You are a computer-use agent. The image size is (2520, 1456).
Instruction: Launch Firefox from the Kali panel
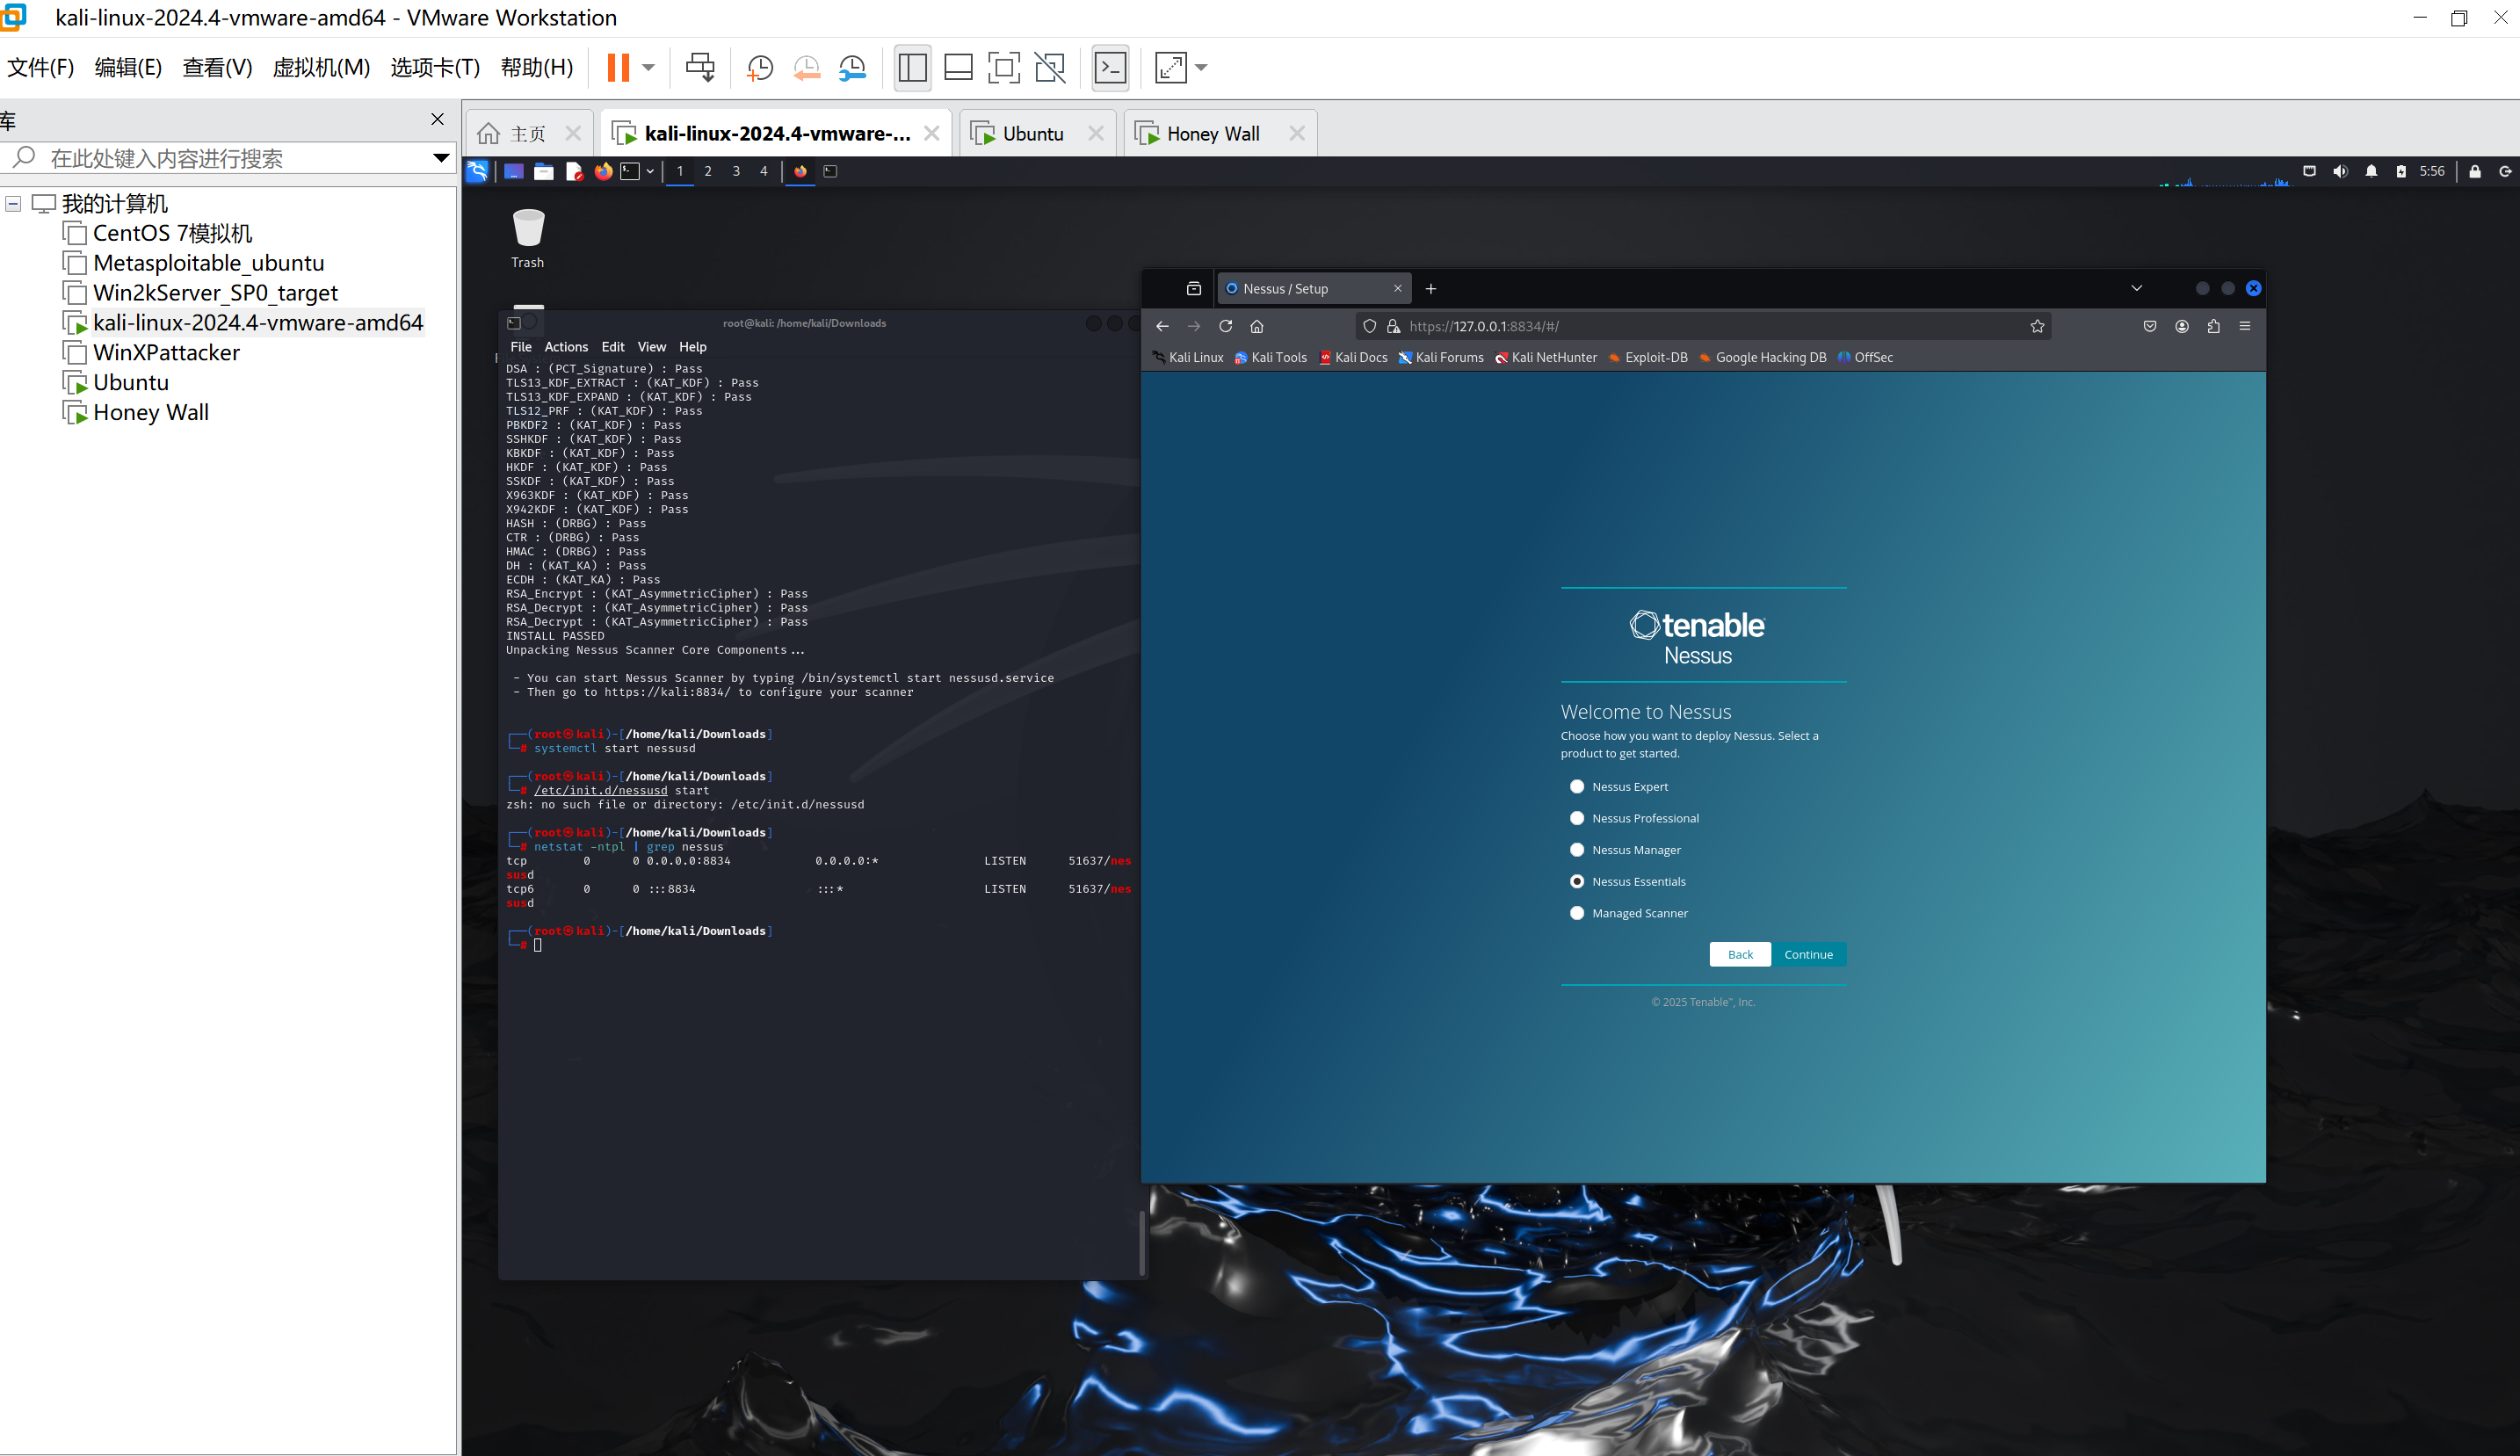tap(603, 171)
